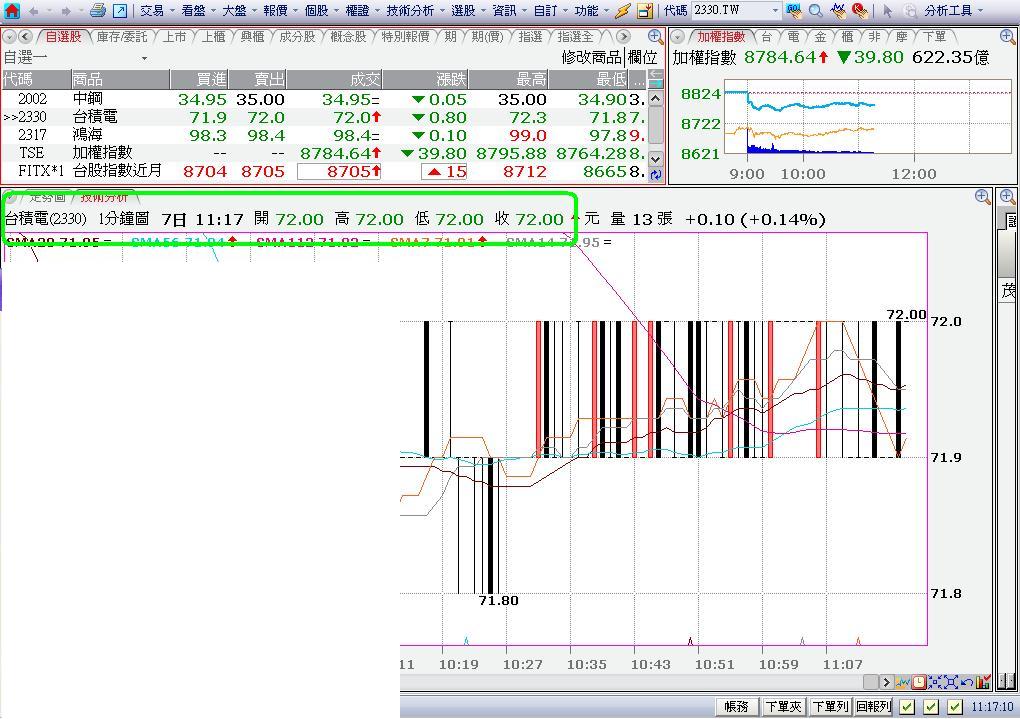The width and height of the screenshot is (1020, 719).
Task: Click the yellow save-layout icon
Action: (x=645, y=10)
